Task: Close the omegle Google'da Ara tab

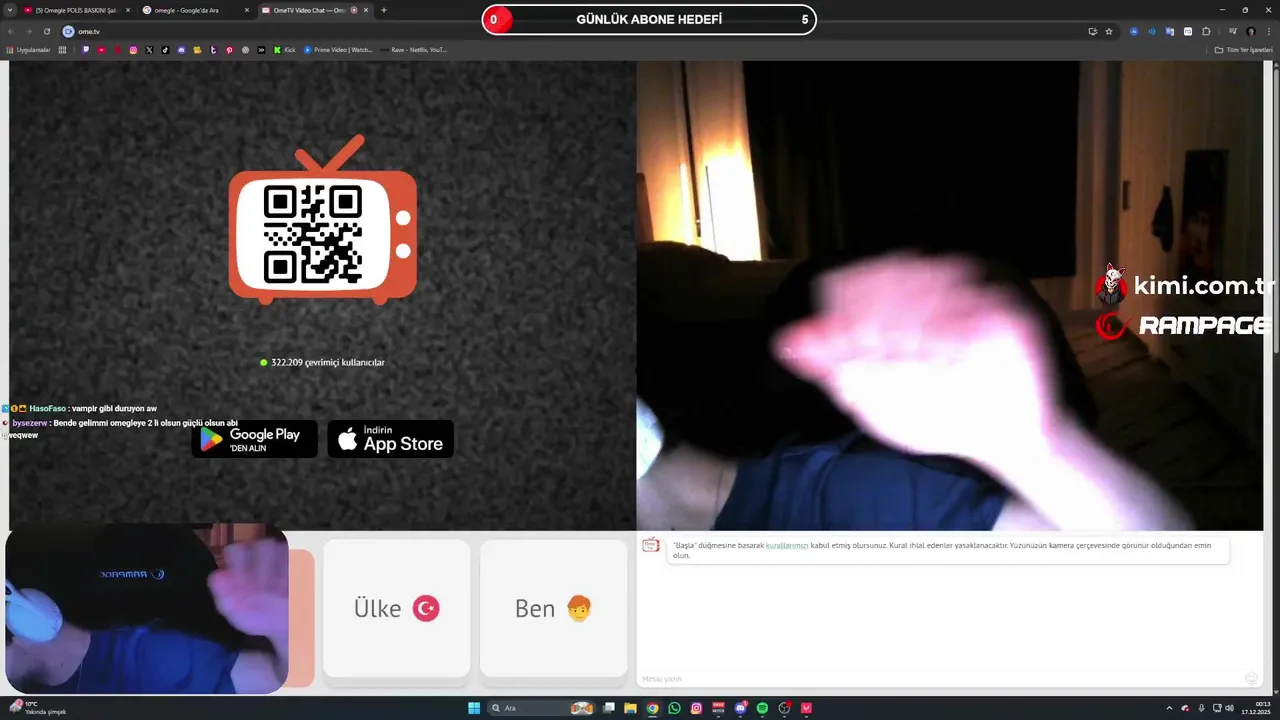Action: (245, 10)
